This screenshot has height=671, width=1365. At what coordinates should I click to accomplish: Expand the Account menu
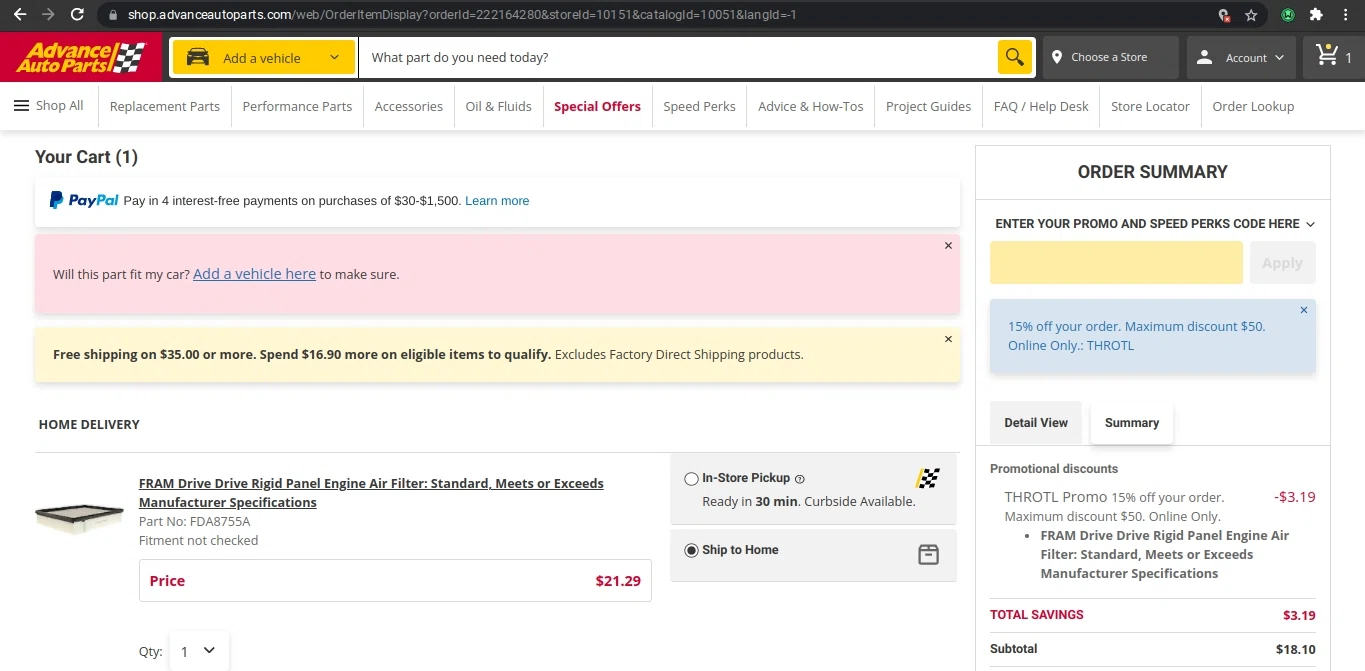1241,58
